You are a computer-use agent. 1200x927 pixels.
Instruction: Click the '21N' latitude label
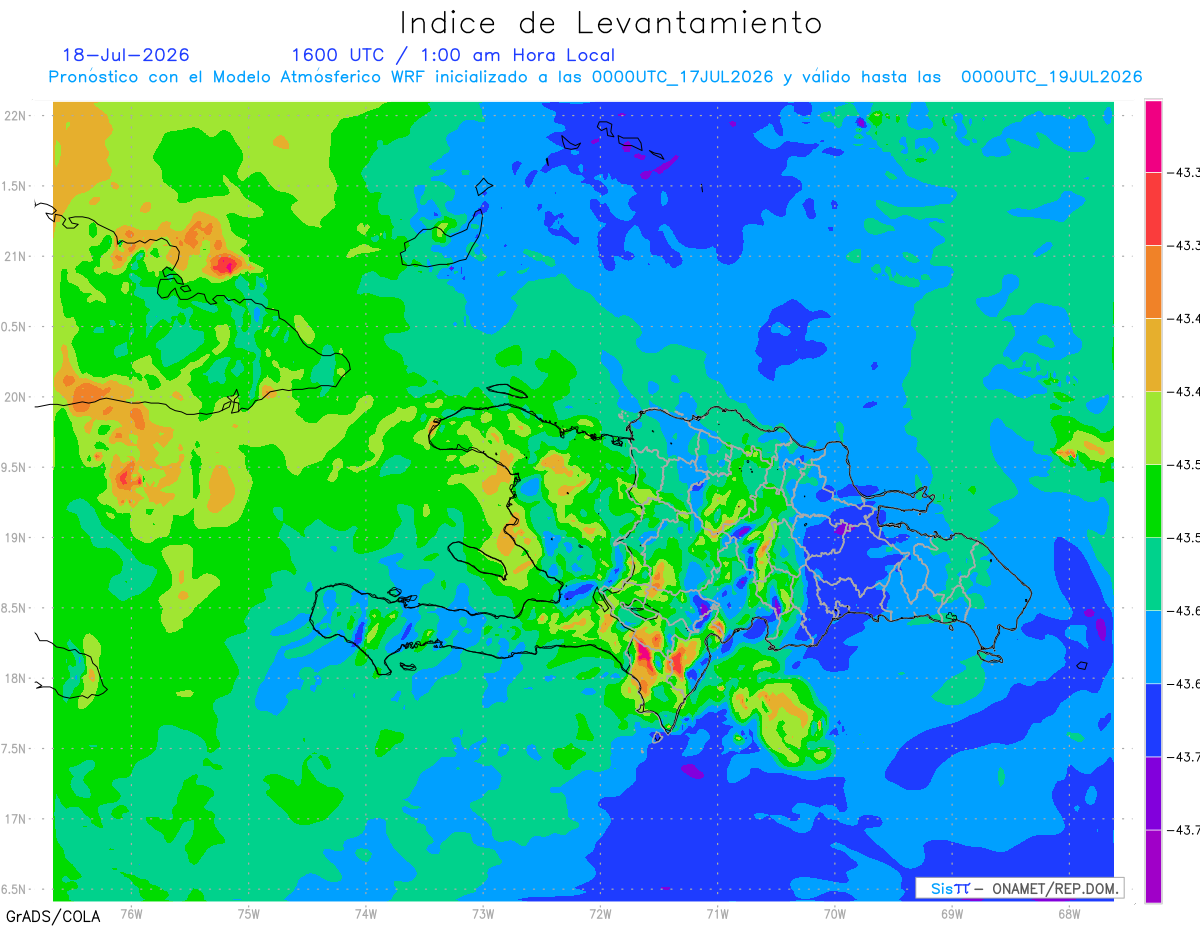(16, 257)
